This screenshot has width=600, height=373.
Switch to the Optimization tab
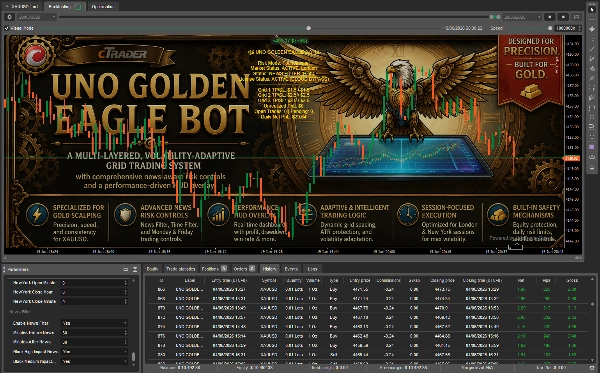(x=103, y=7)
